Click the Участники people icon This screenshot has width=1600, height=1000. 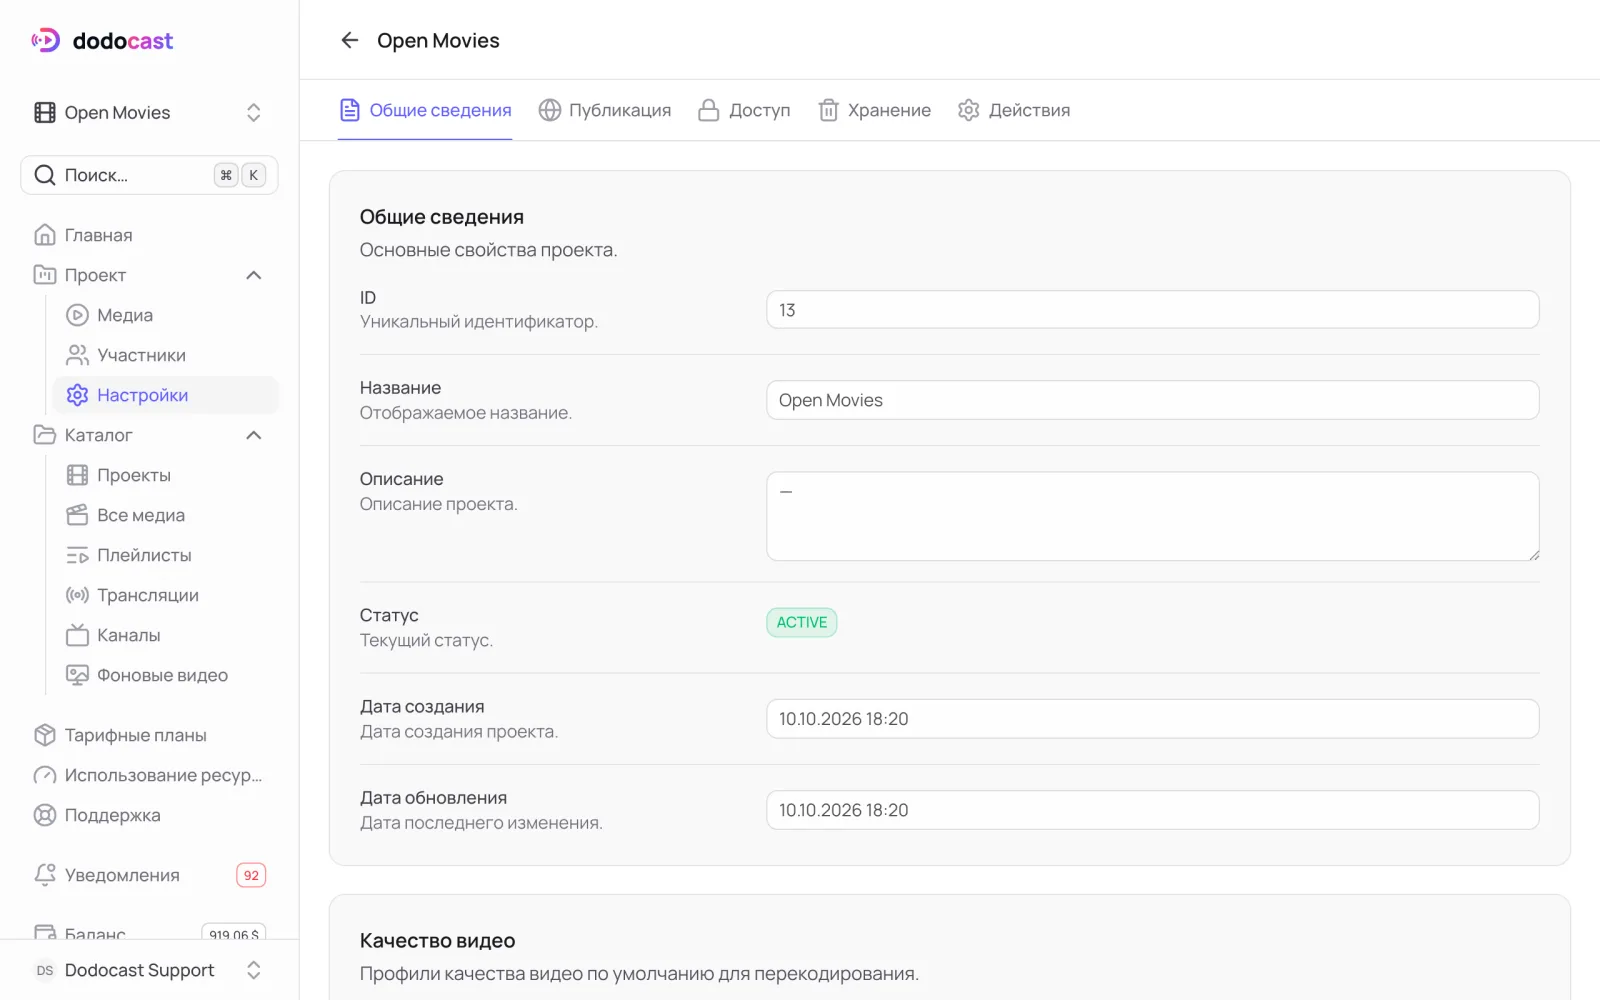coord(77,355)
